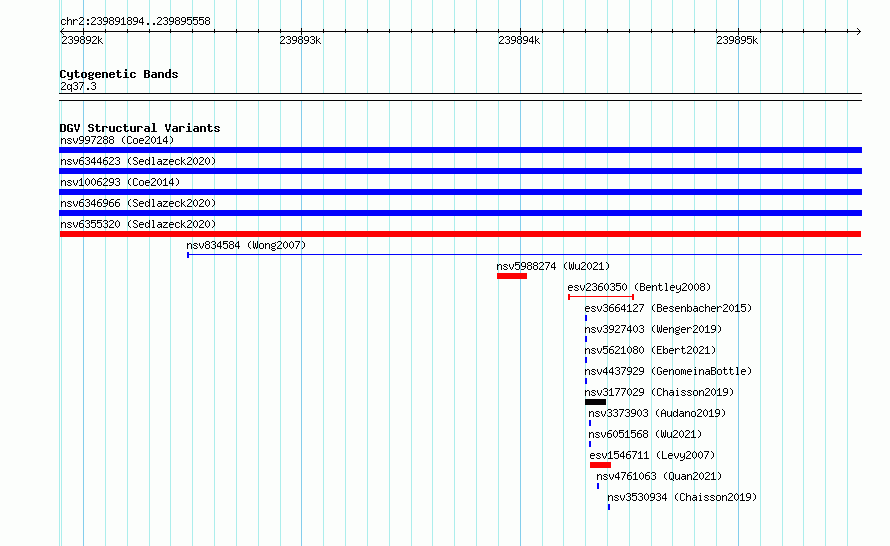The image size is (890, 546).
Task: Click the 239893k ruler position label
Action: click(x=300, y=40)
